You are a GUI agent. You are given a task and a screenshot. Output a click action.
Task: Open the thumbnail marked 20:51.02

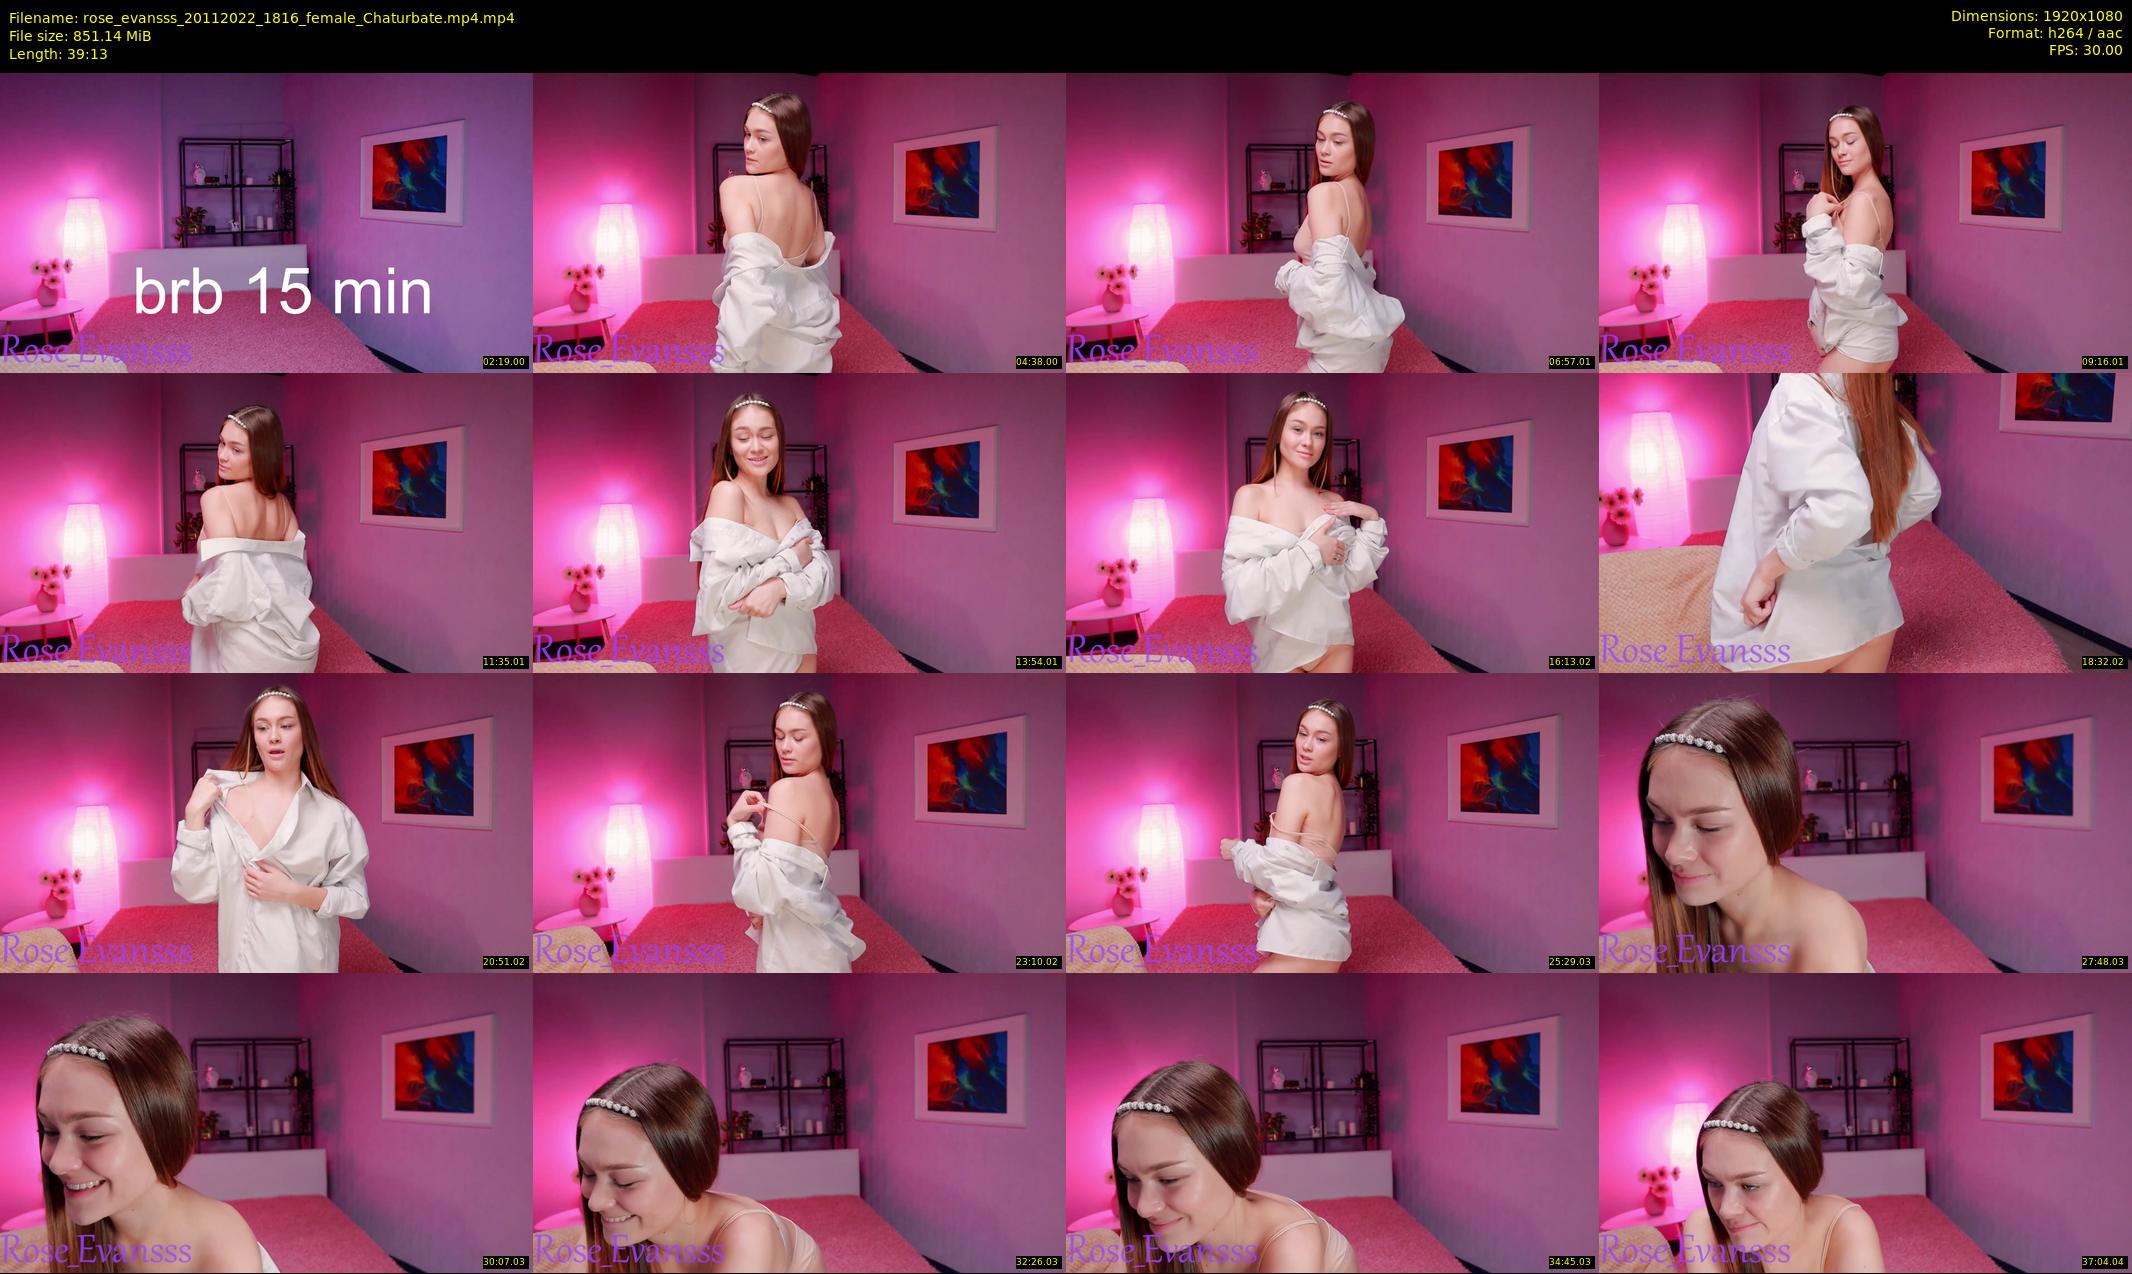[266, 822]
